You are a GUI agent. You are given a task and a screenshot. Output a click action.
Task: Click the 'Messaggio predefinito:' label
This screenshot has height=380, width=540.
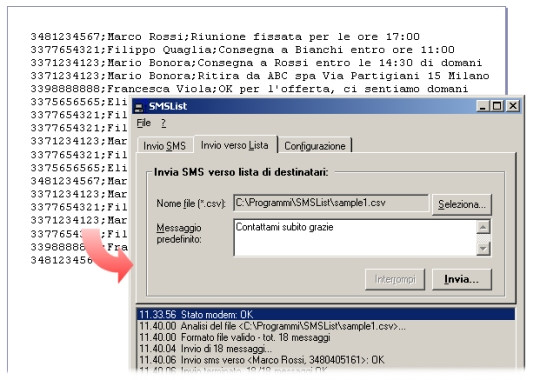pos(179,233)
